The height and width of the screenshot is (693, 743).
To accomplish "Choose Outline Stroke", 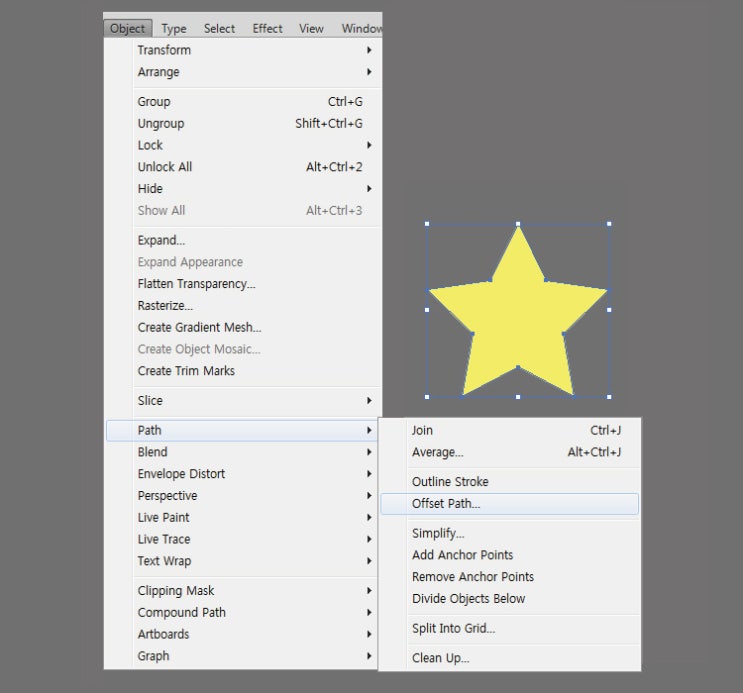I will (x=509, y=482).
